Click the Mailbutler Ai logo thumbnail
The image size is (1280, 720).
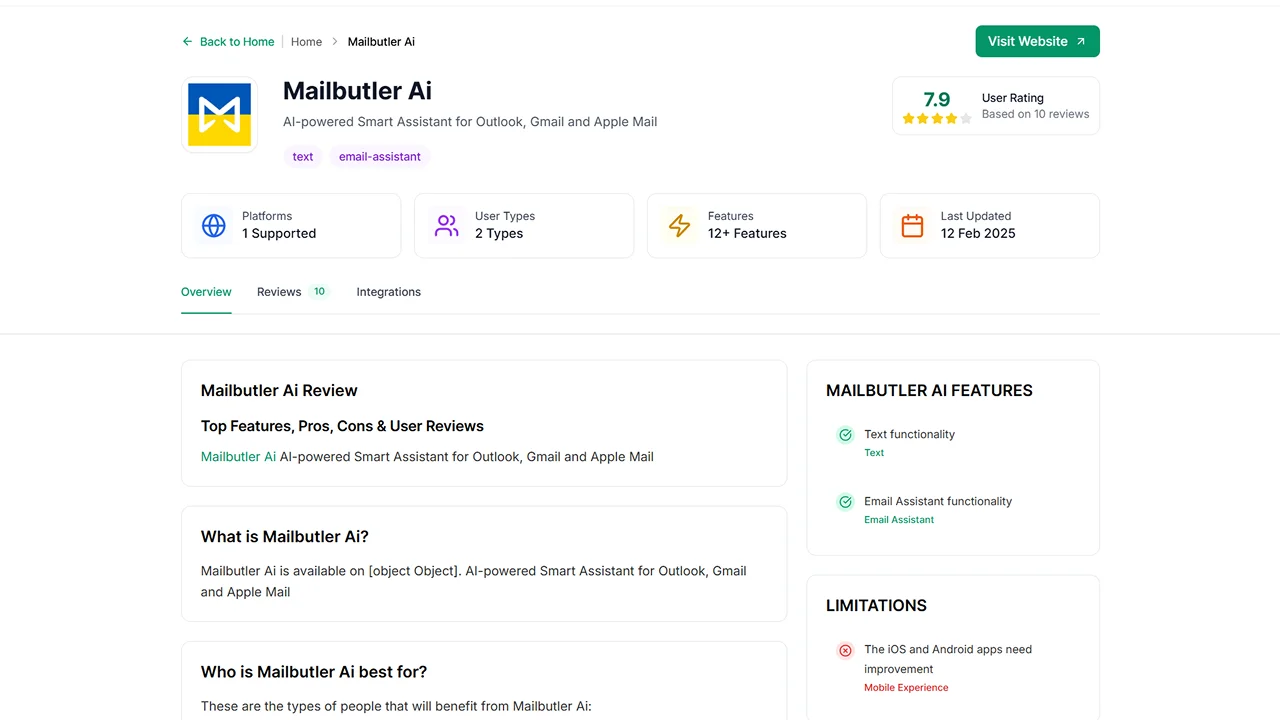point(219,115)
